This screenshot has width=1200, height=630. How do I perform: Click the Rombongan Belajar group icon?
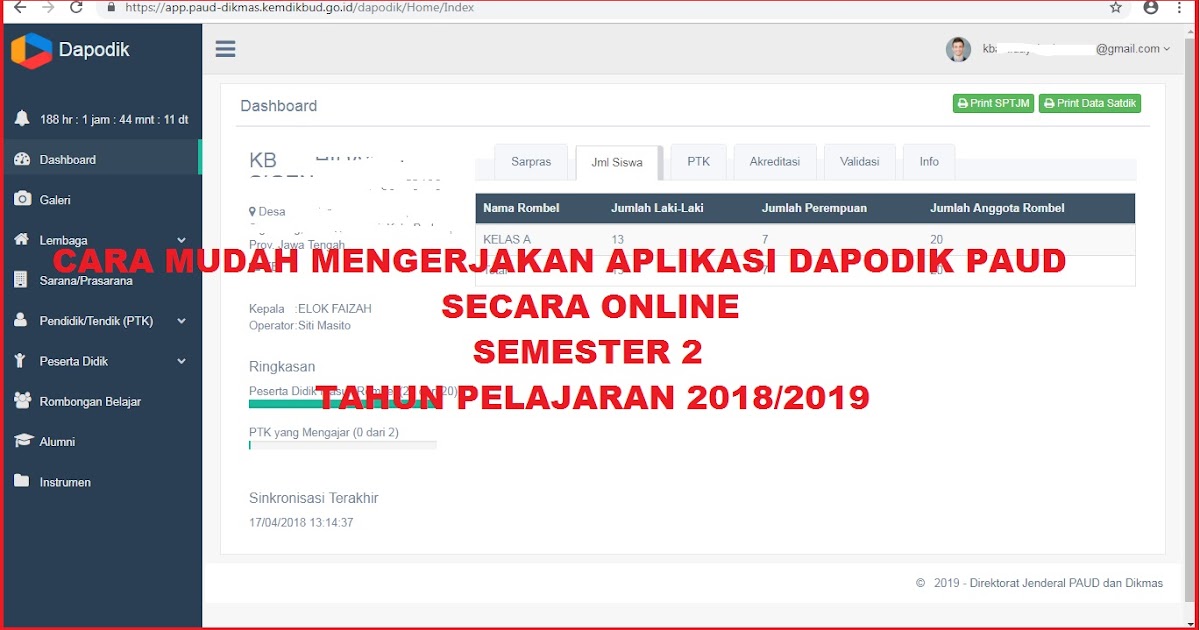[x=22, y=401]
